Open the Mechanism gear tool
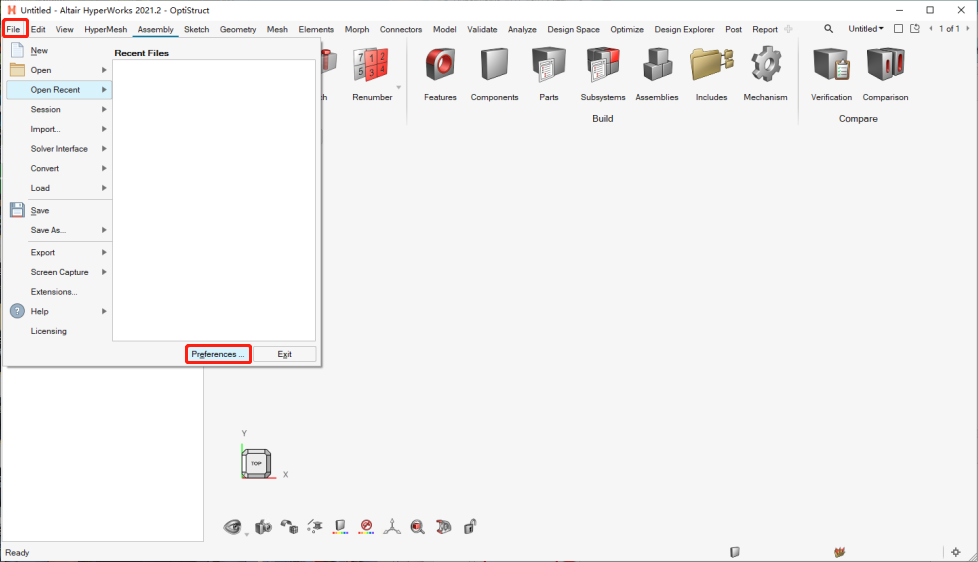Image resolution: width=978 pixels, height=562 pixels. (765, 74)
